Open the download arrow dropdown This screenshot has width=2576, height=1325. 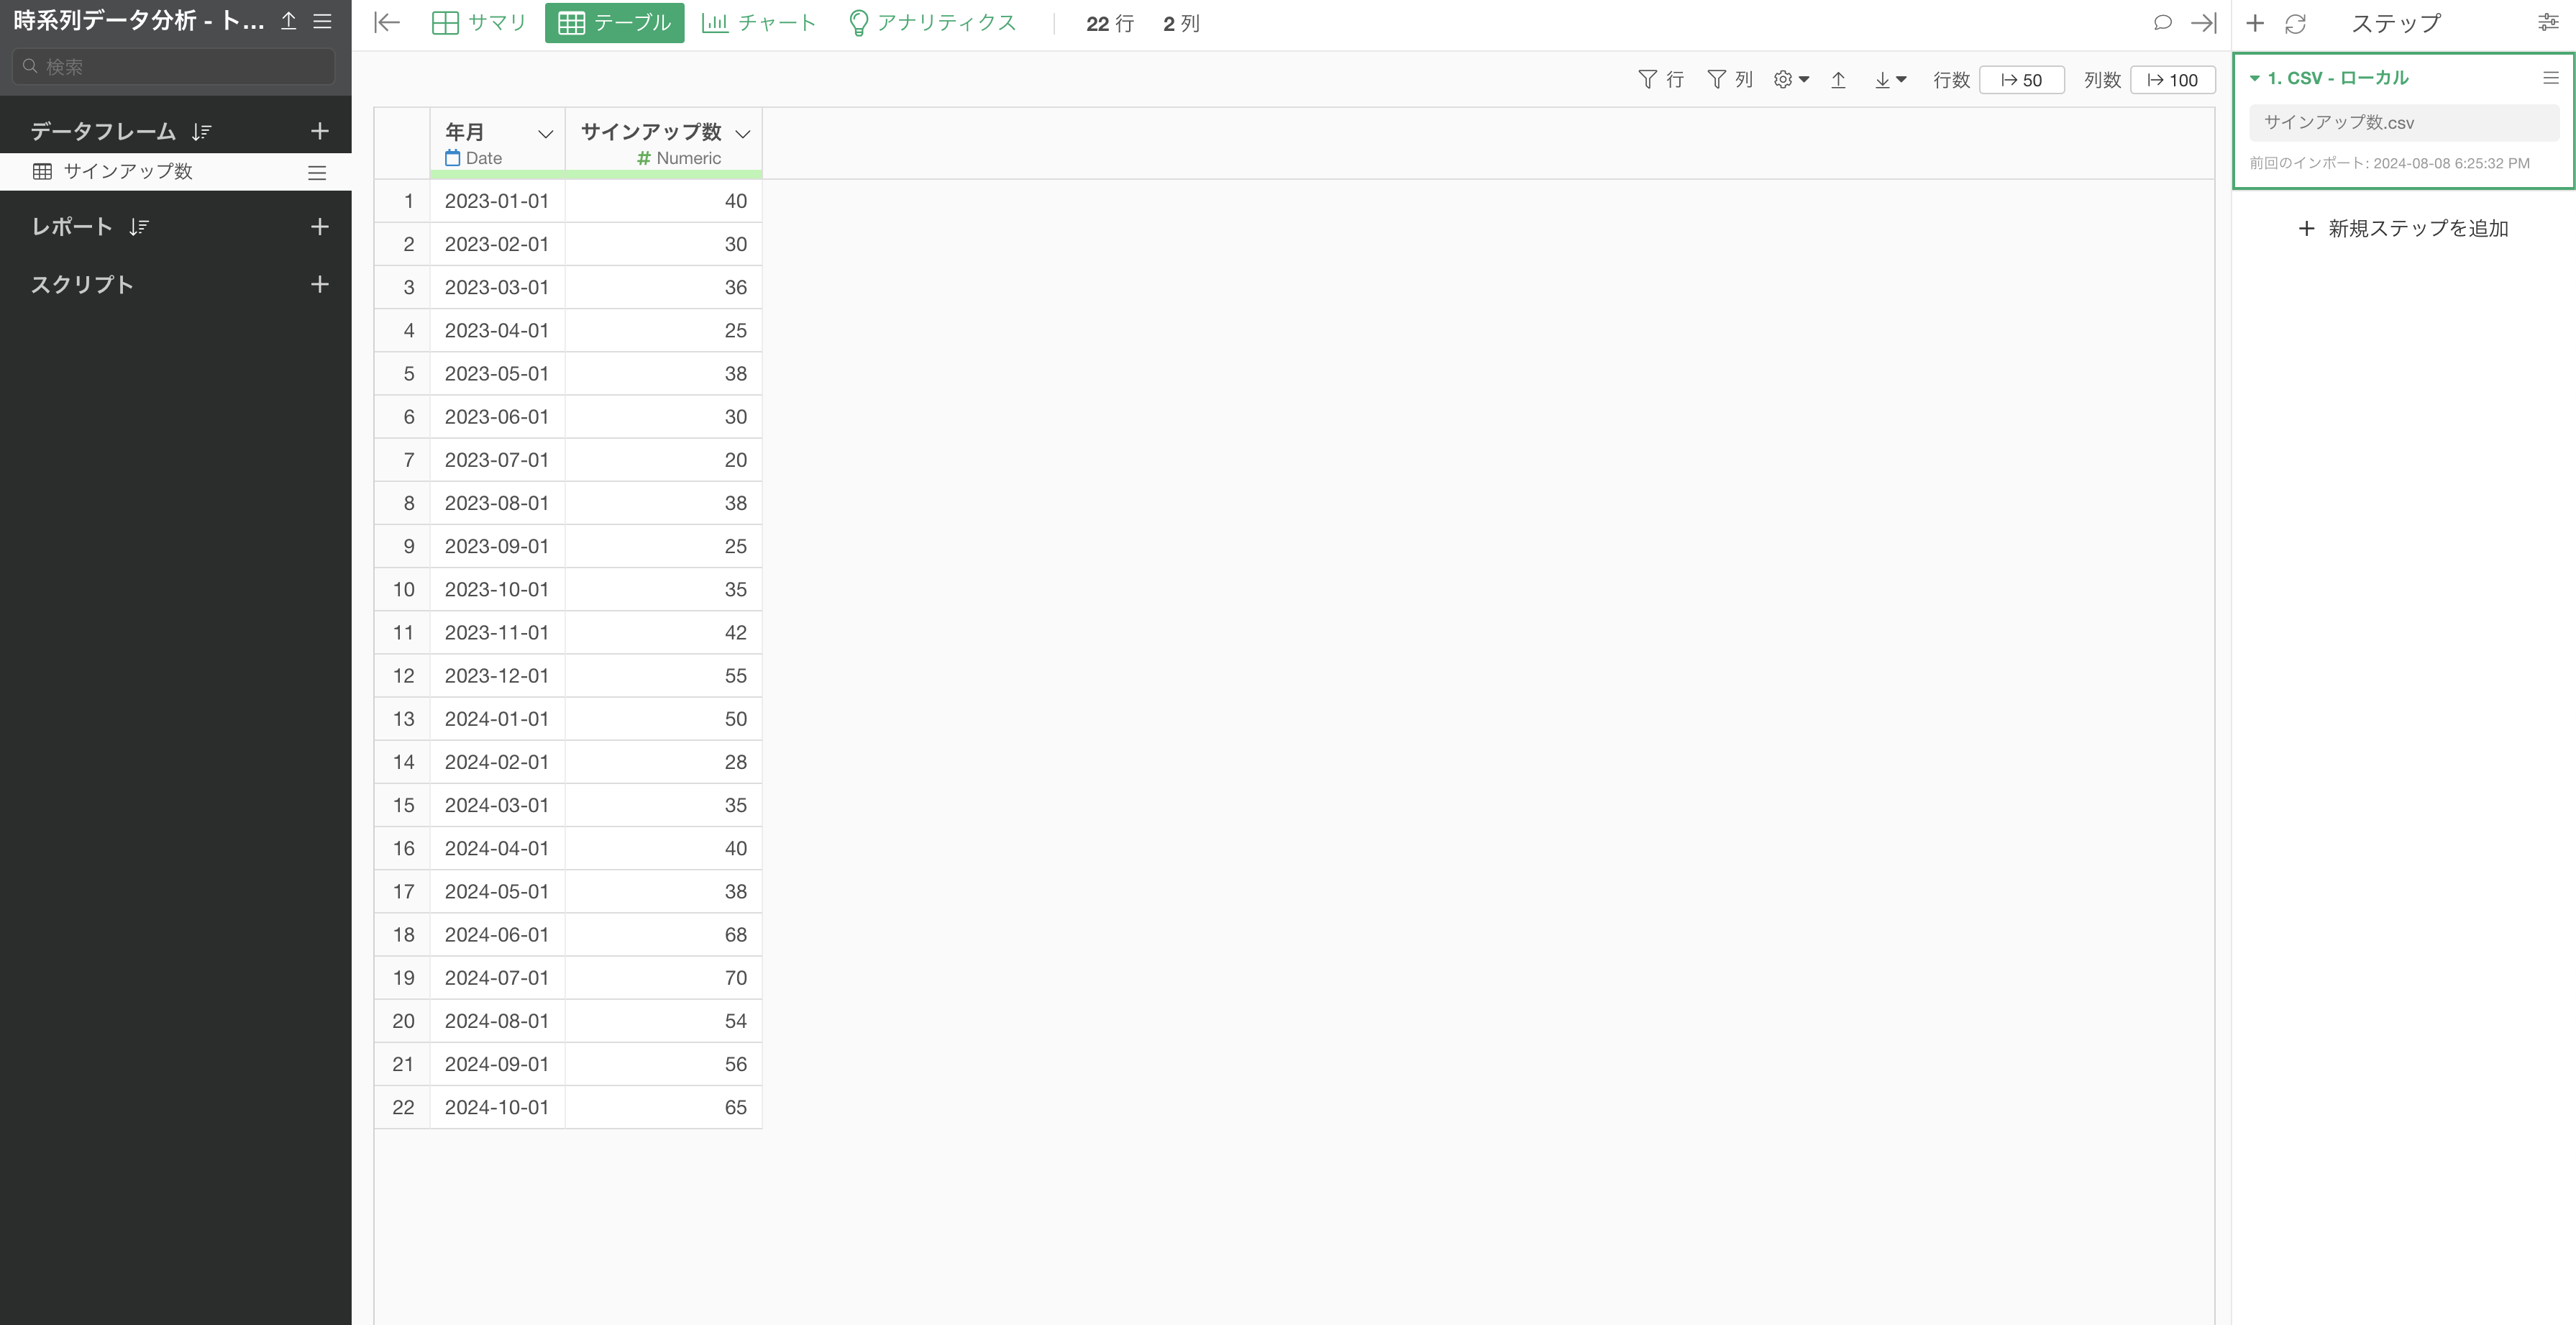(x=1890, y=80)
